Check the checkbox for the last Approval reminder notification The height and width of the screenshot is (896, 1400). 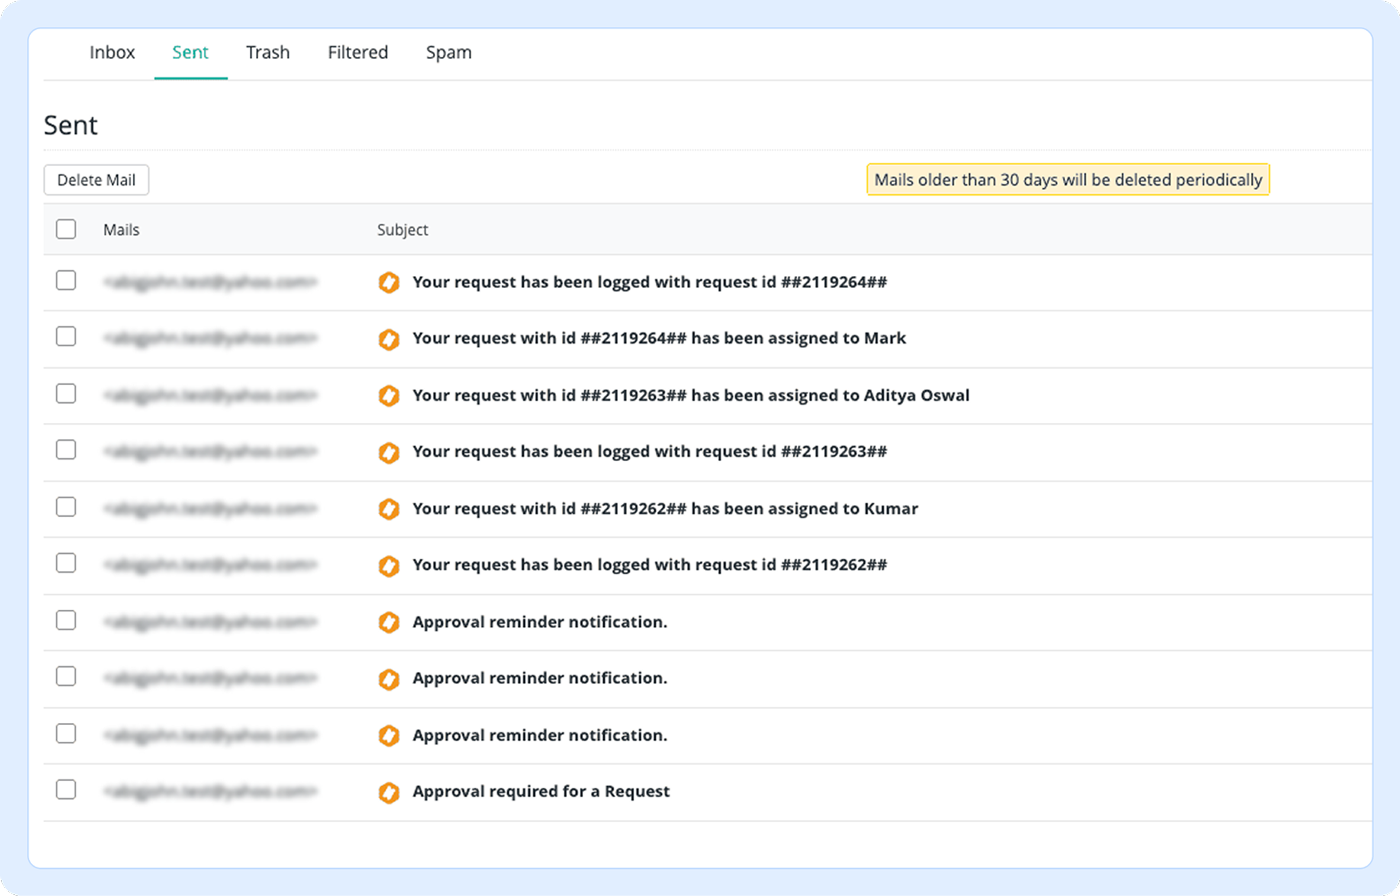point(65,734)
